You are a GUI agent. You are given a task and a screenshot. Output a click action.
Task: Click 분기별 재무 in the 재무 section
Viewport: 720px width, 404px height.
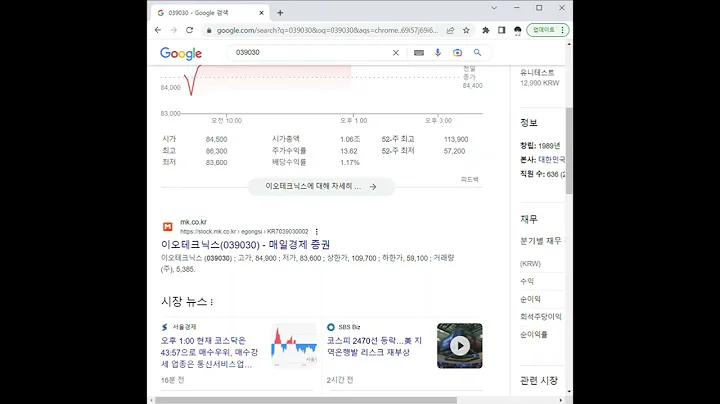click(540, 241)
